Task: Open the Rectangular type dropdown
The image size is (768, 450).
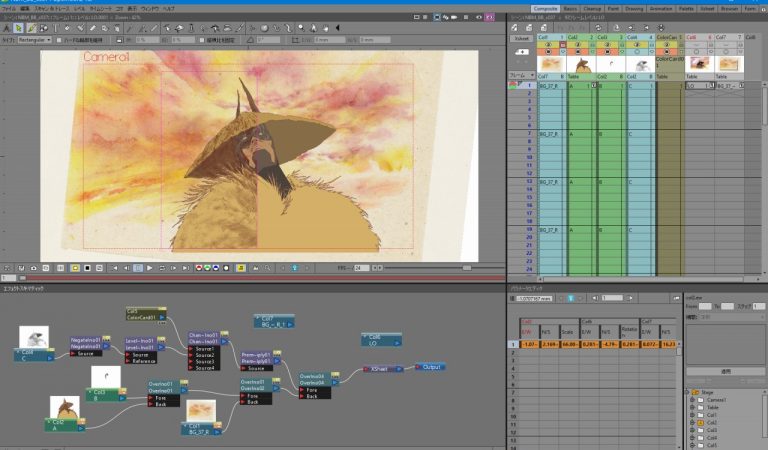Action: (35, 40)
